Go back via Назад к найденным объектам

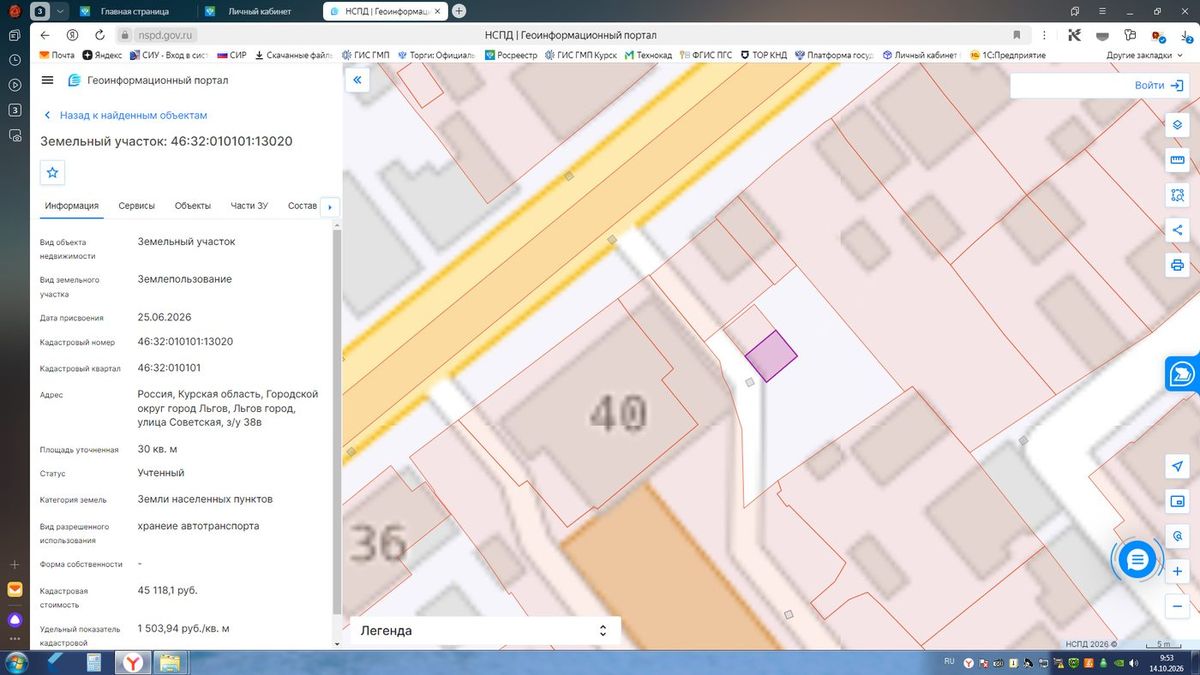pyautogui.click(x=124, y=116)
